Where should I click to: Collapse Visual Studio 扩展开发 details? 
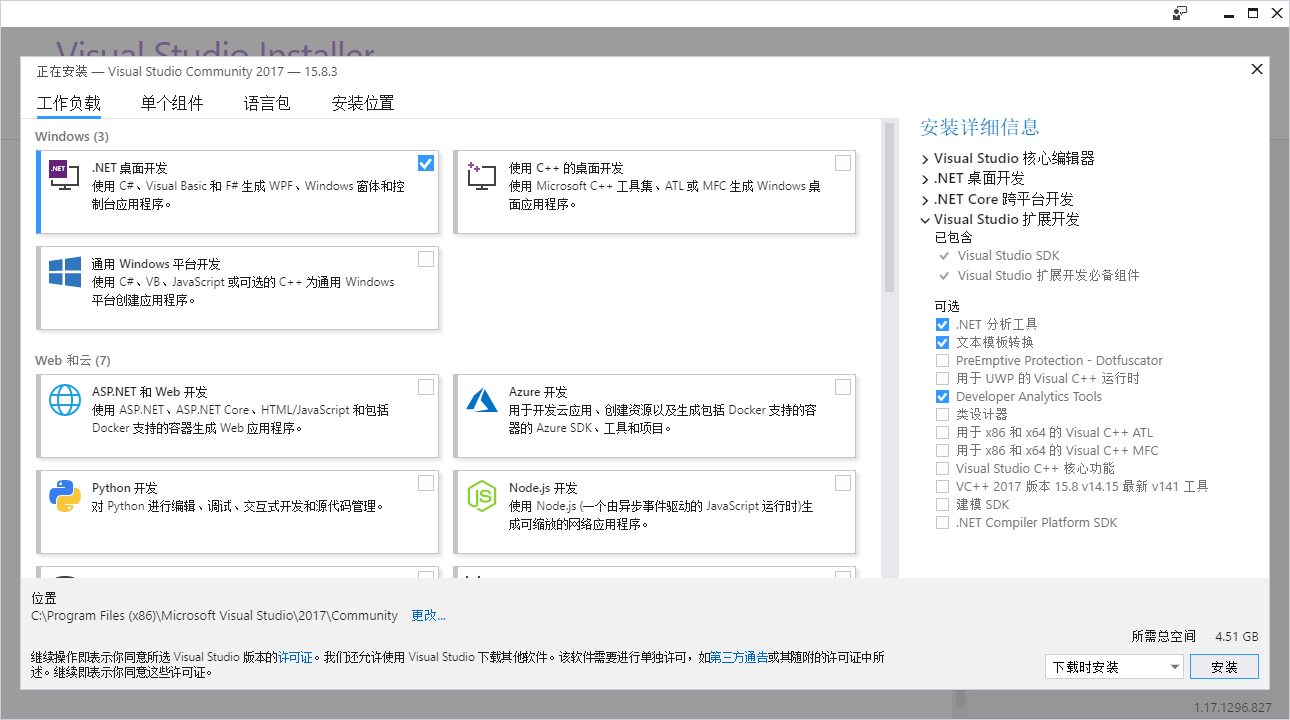[x=925, y=220]
